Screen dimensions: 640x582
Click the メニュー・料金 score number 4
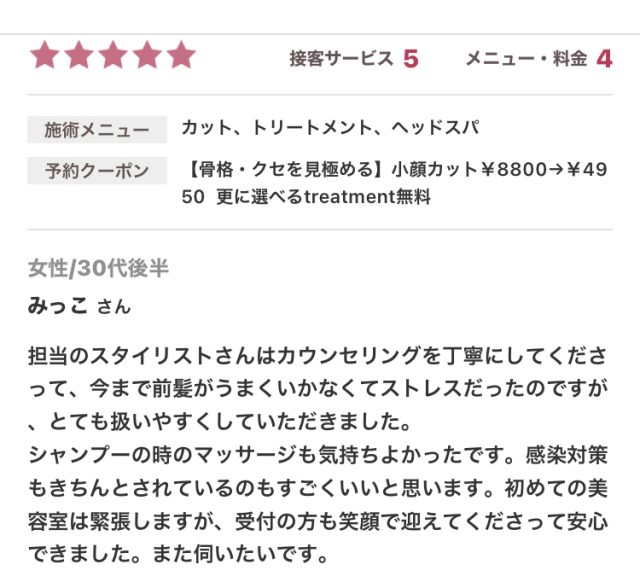[604, 58]
